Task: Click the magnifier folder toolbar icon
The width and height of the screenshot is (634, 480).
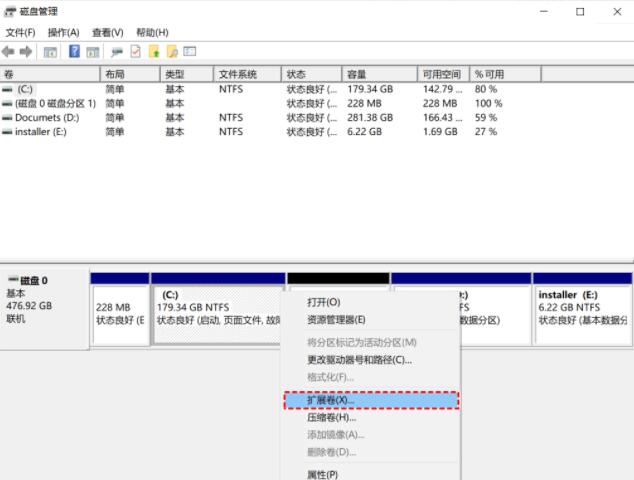Action: point(172,52)
